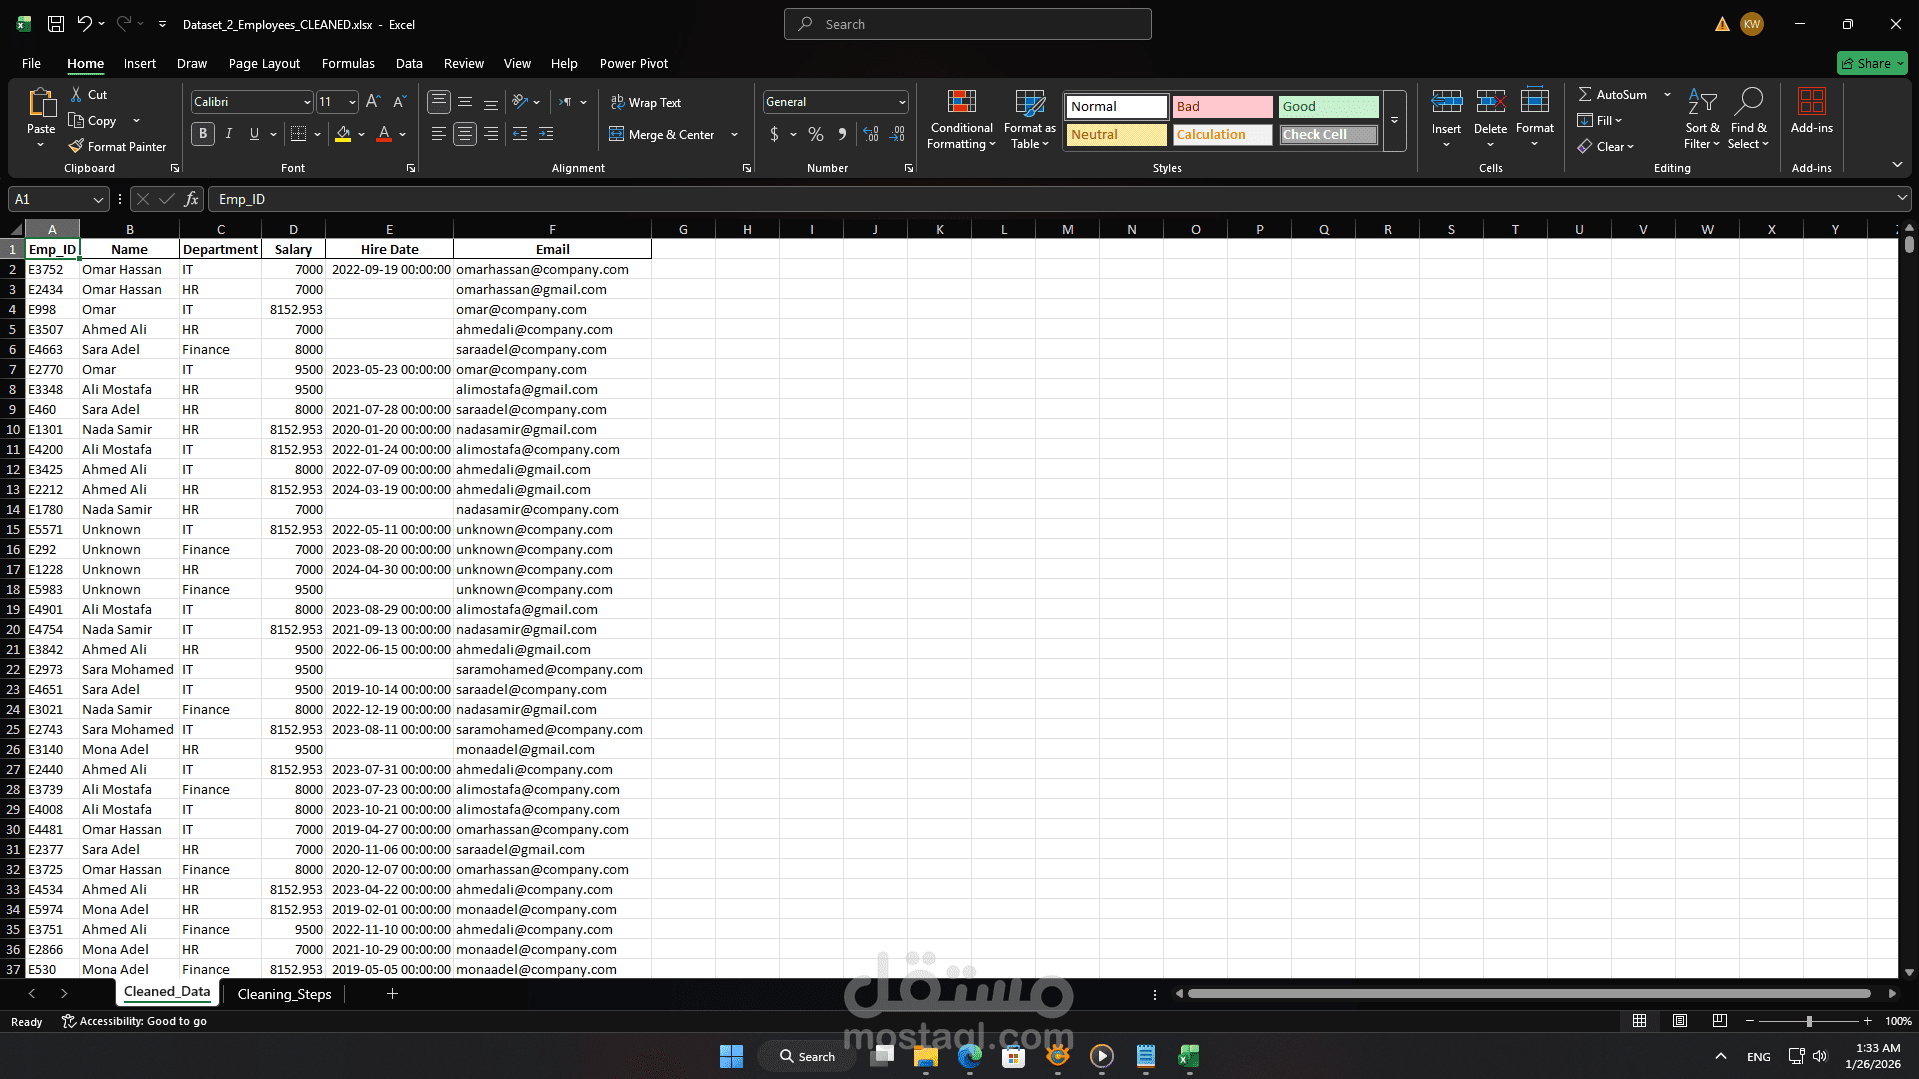Switch to the Data tab
Image resolution: width=1919 pixels, height=1079 pixels.
(408, 63)
